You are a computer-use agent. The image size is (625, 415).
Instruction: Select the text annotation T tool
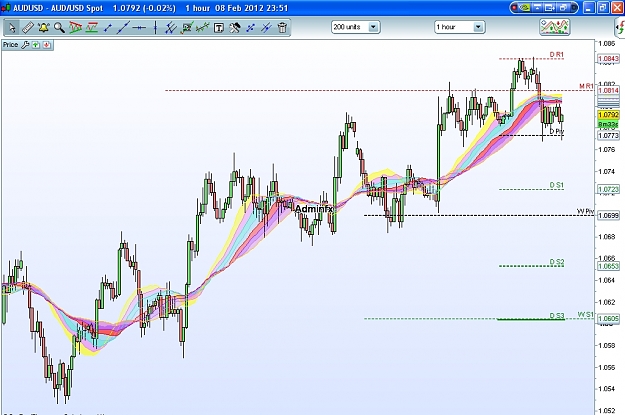click(219, 28)
